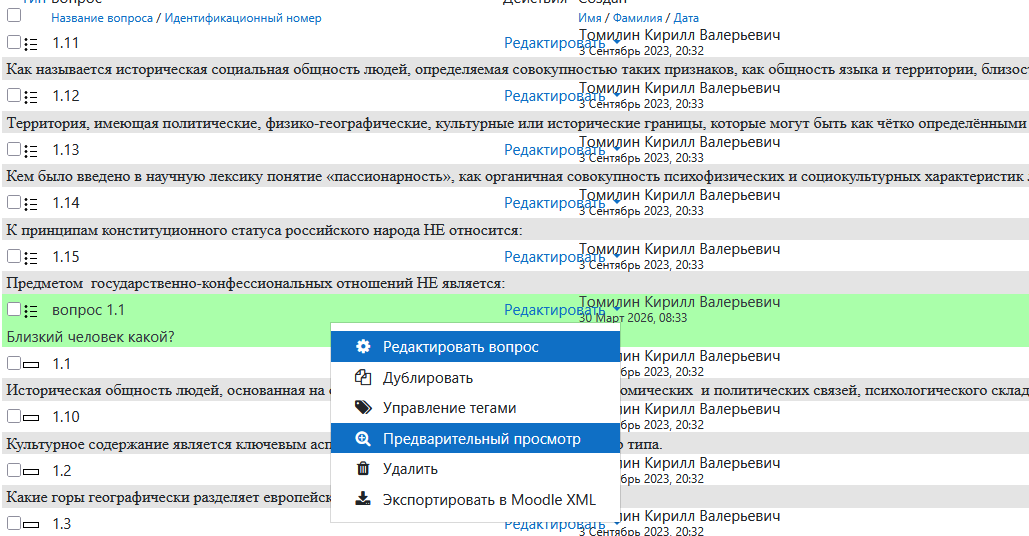Click the question name 1.11

[66, 43]
